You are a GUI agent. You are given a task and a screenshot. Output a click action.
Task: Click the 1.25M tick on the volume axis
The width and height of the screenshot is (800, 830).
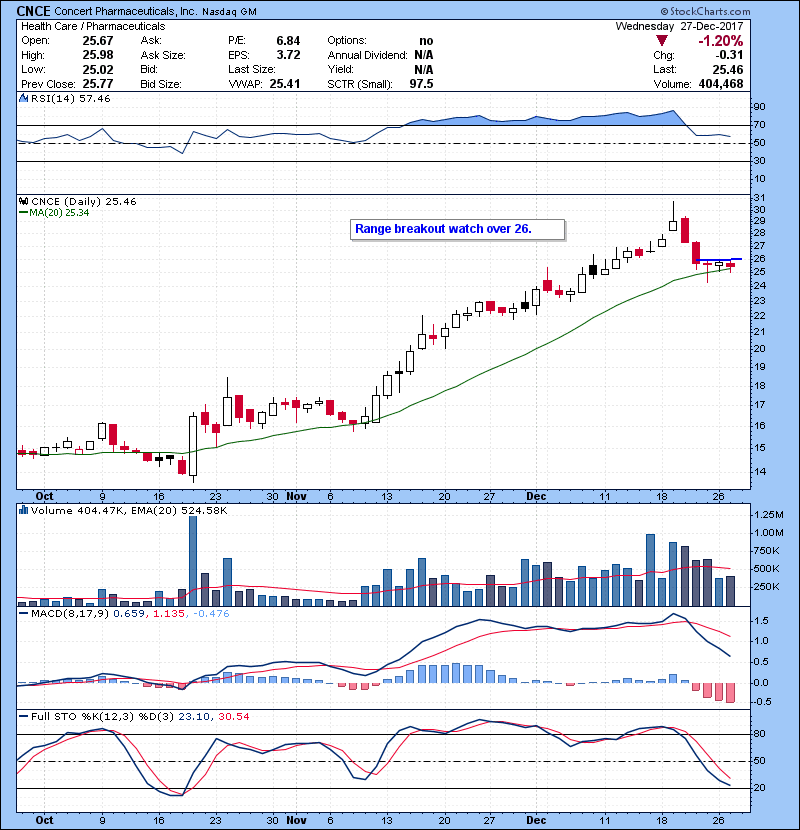(769, 515)
